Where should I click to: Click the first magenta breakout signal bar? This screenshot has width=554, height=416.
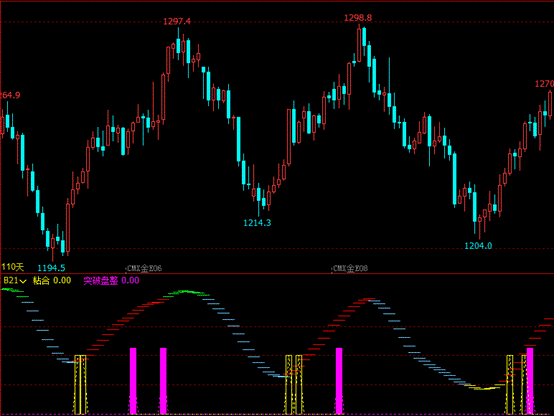pos(133,381)
